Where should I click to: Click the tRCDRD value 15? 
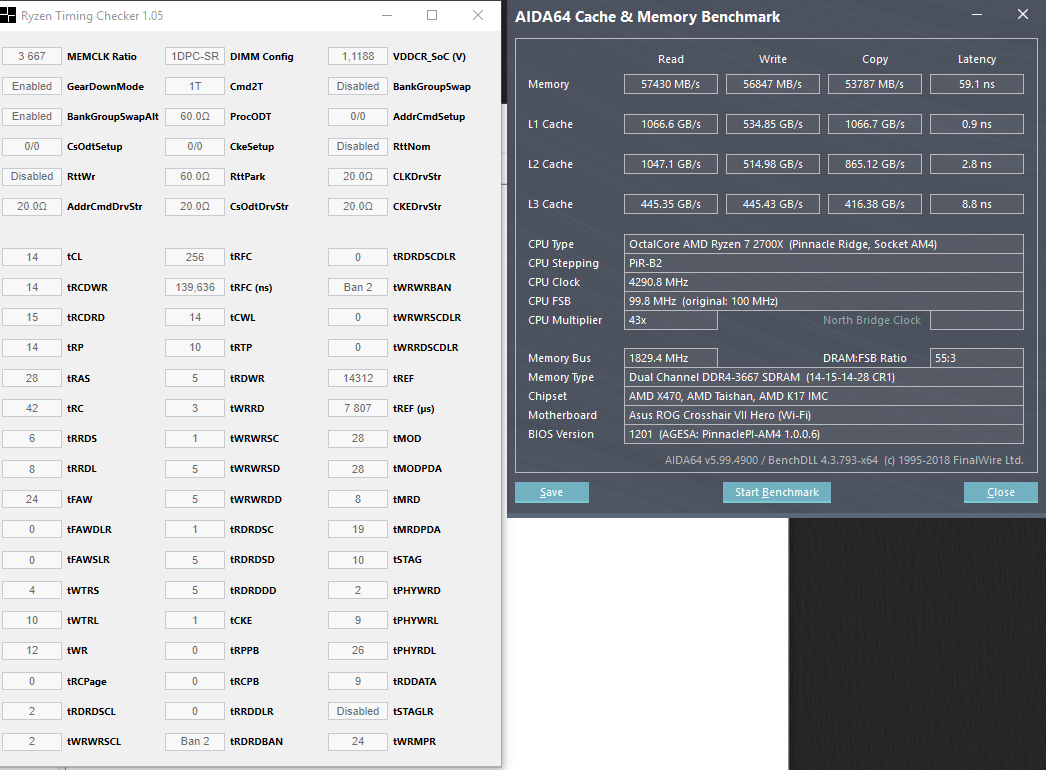tap(32, 317)
